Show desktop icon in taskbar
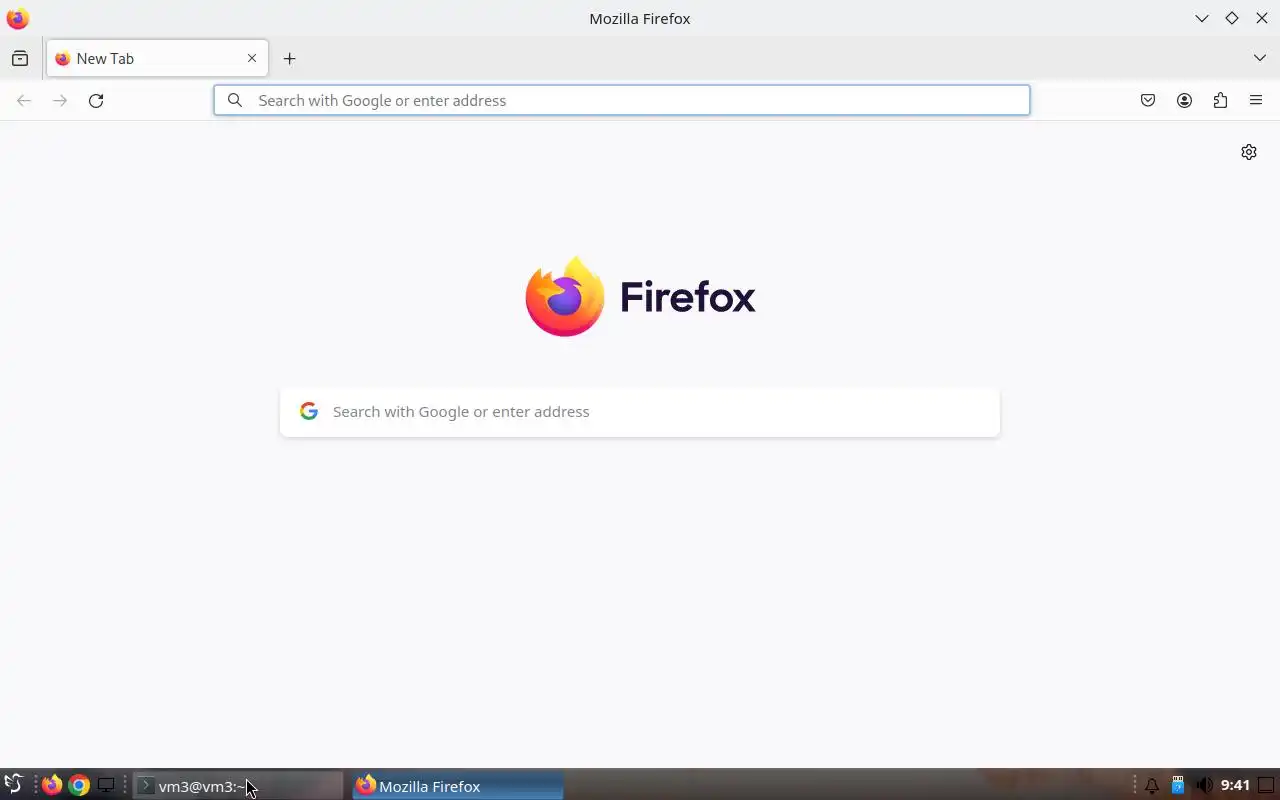 [106, 785]
